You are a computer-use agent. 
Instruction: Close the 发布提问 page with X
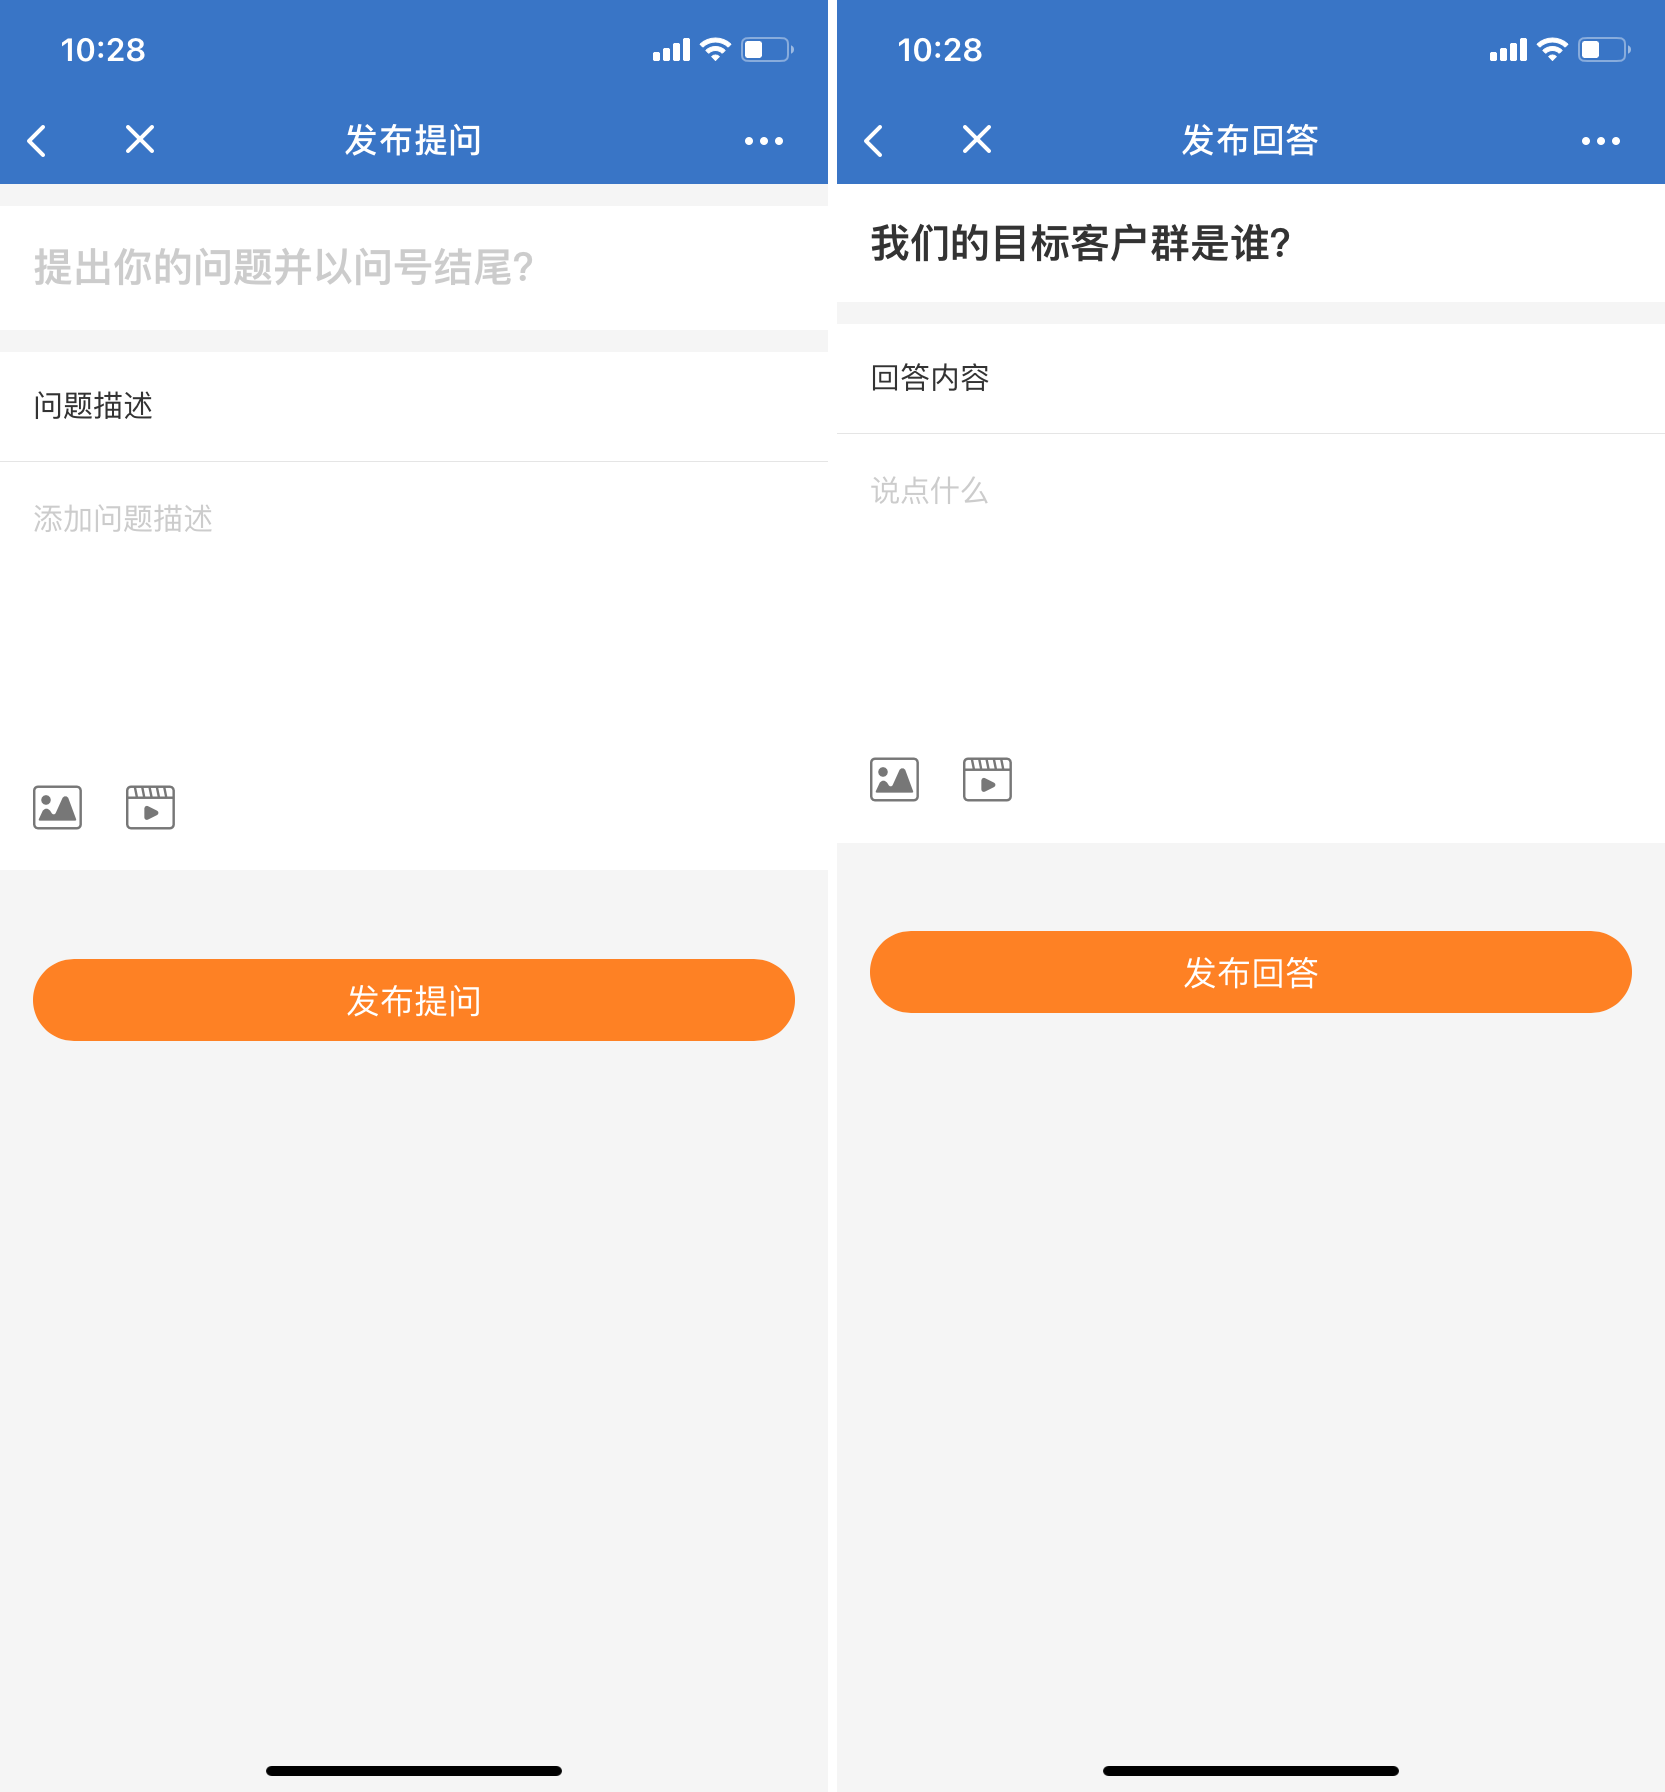click(x=140, y=140)
